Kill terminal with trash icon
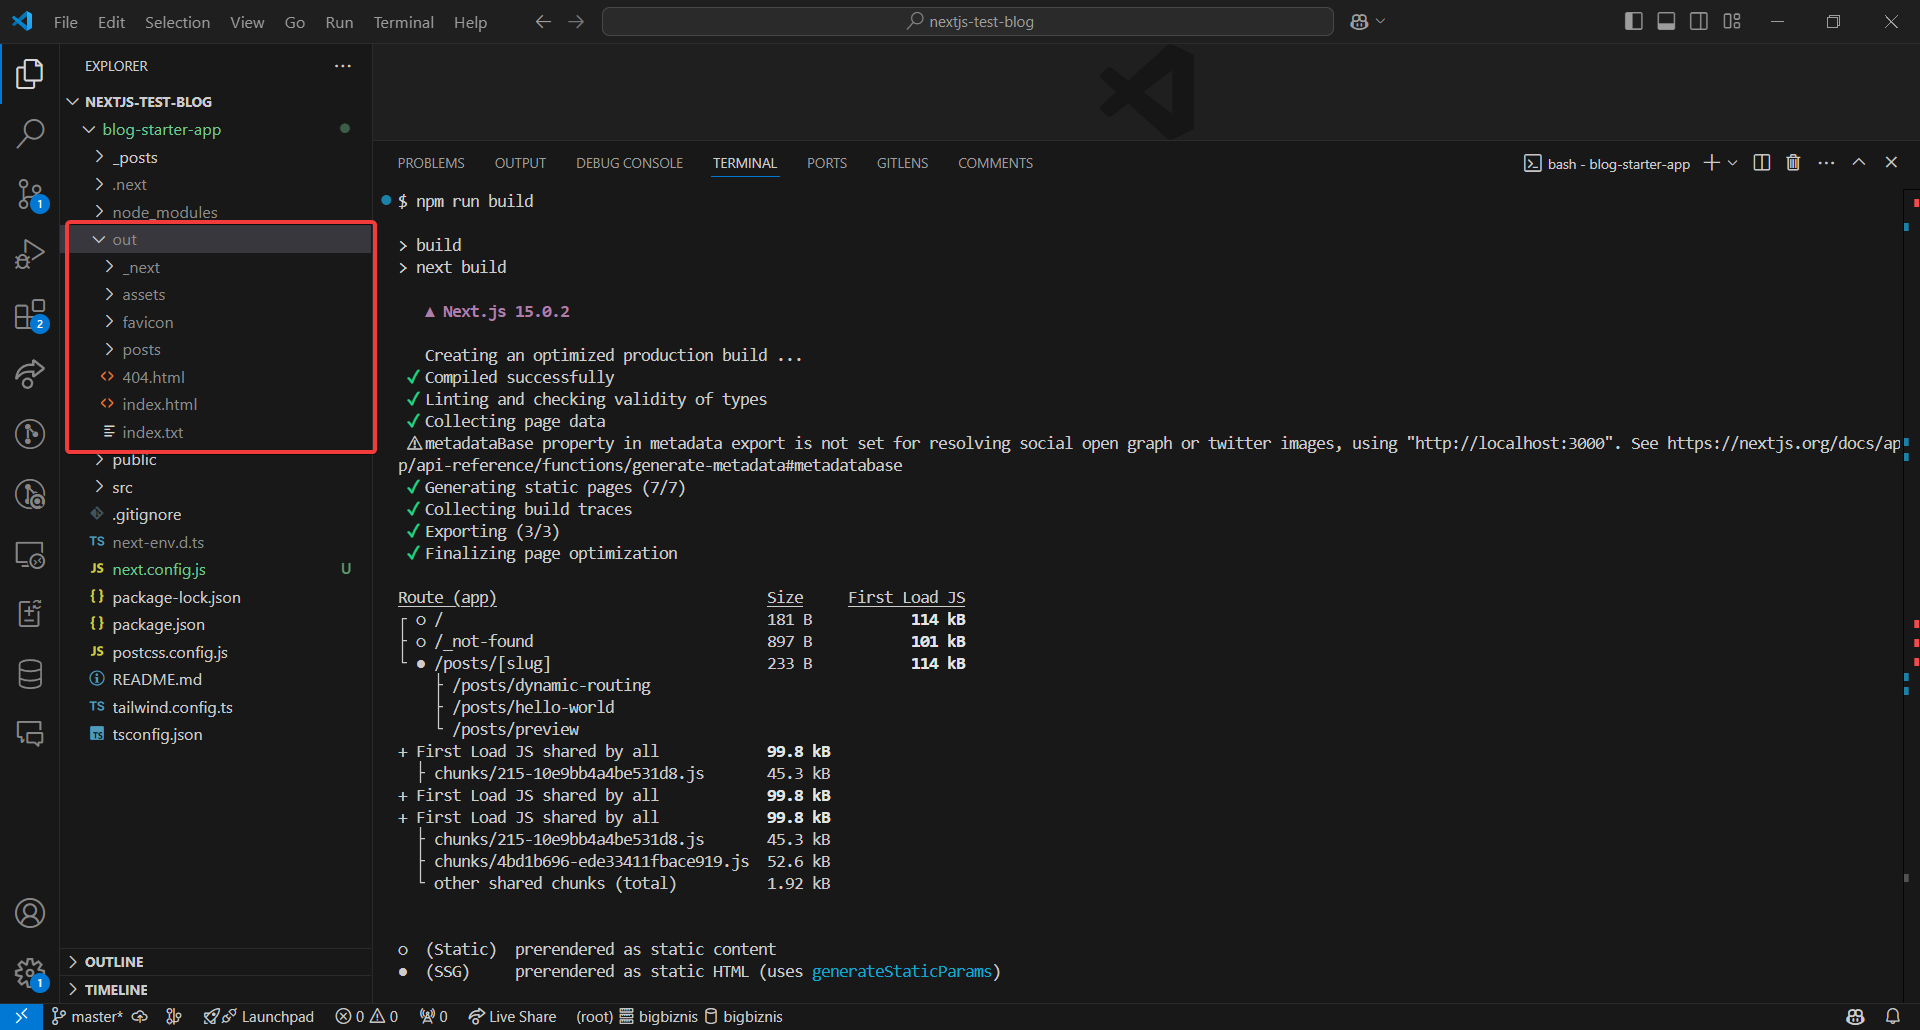 pos(1793,162)
